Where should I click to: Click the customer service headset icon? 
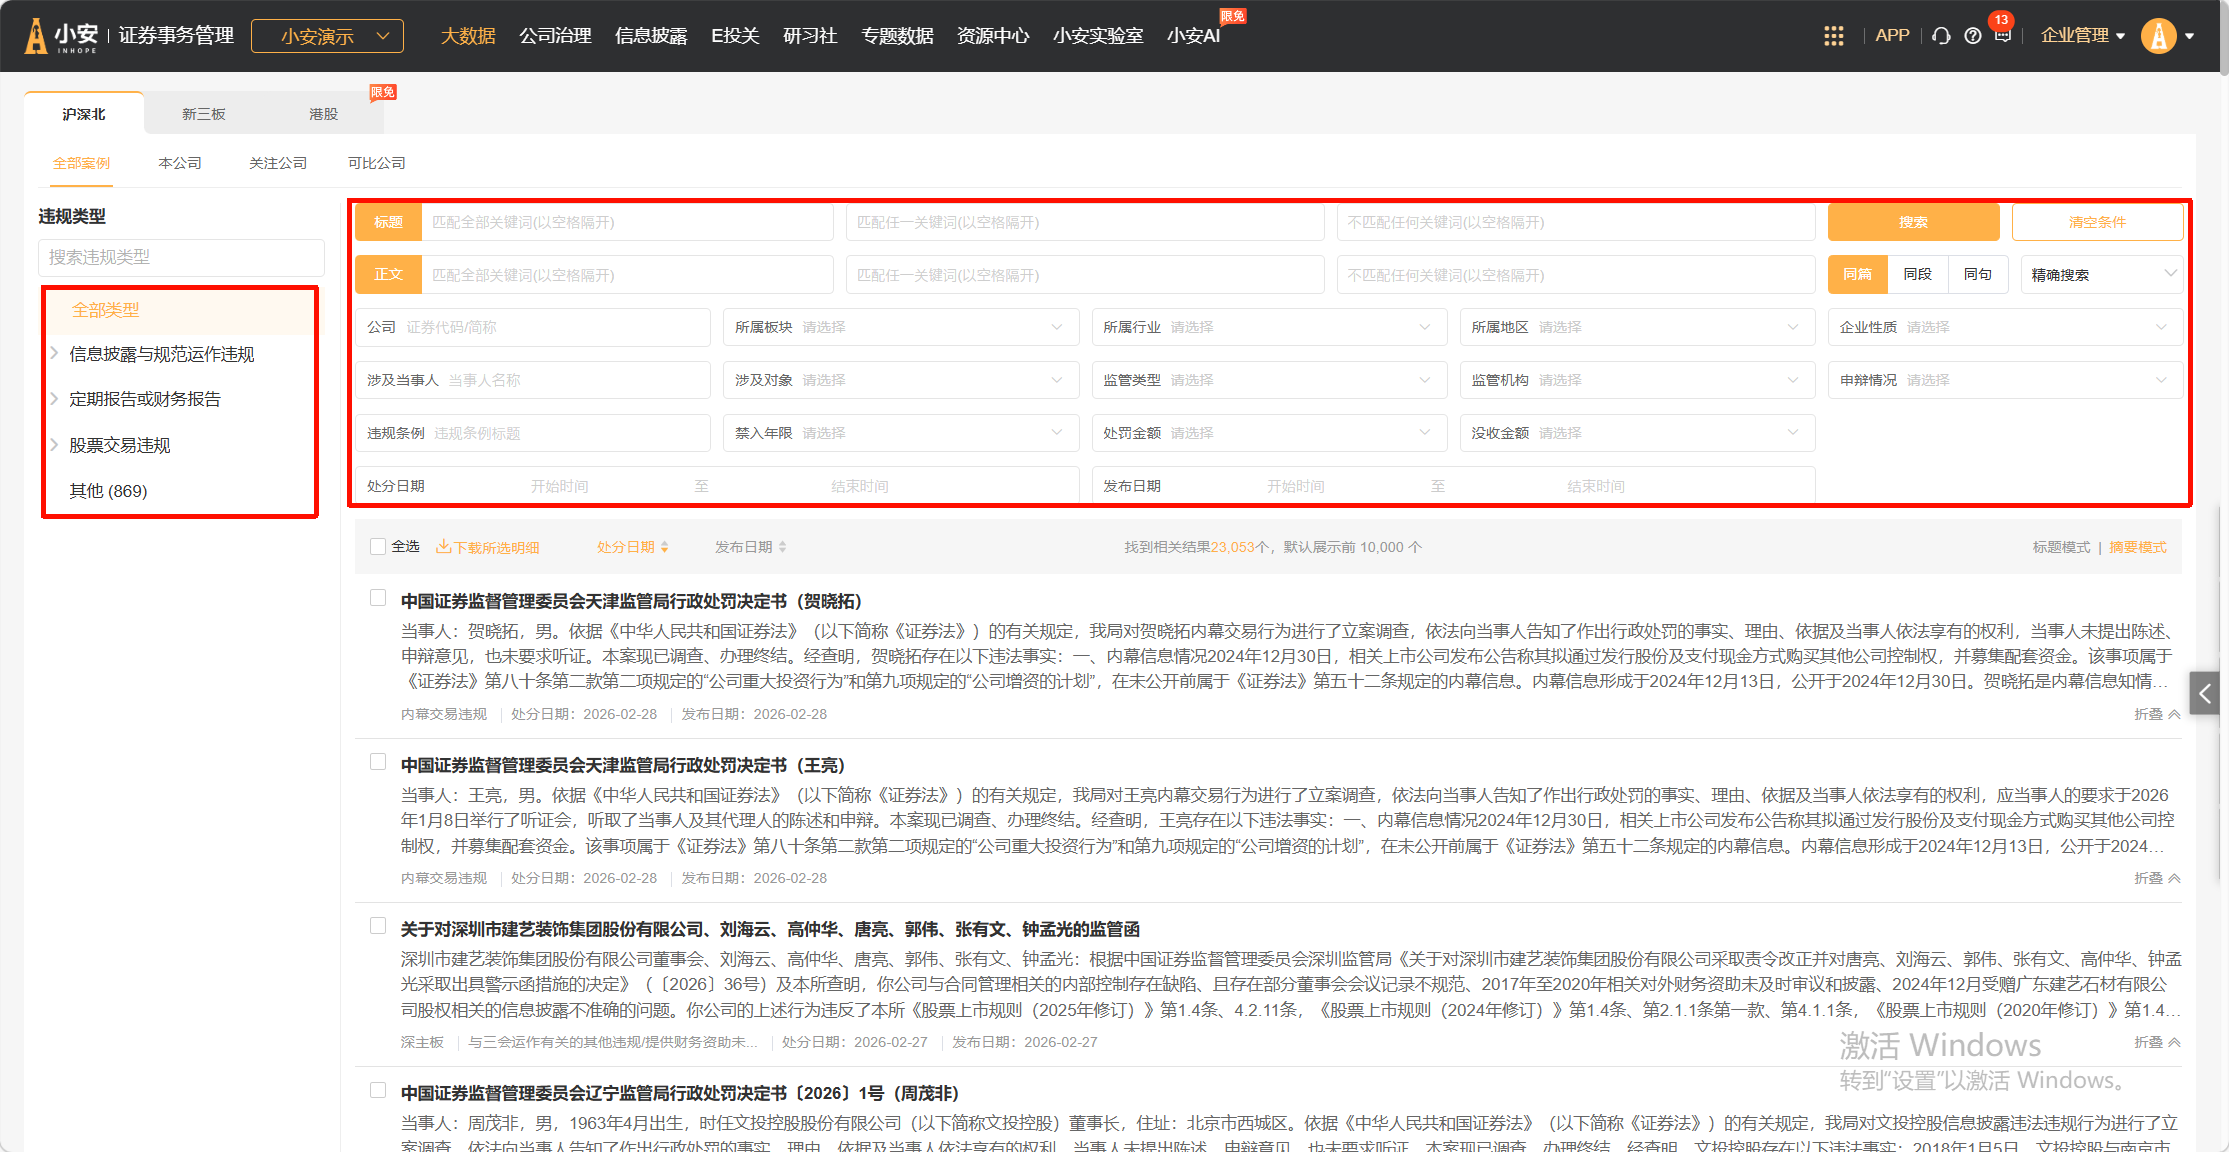click(x=1941, y=36)
